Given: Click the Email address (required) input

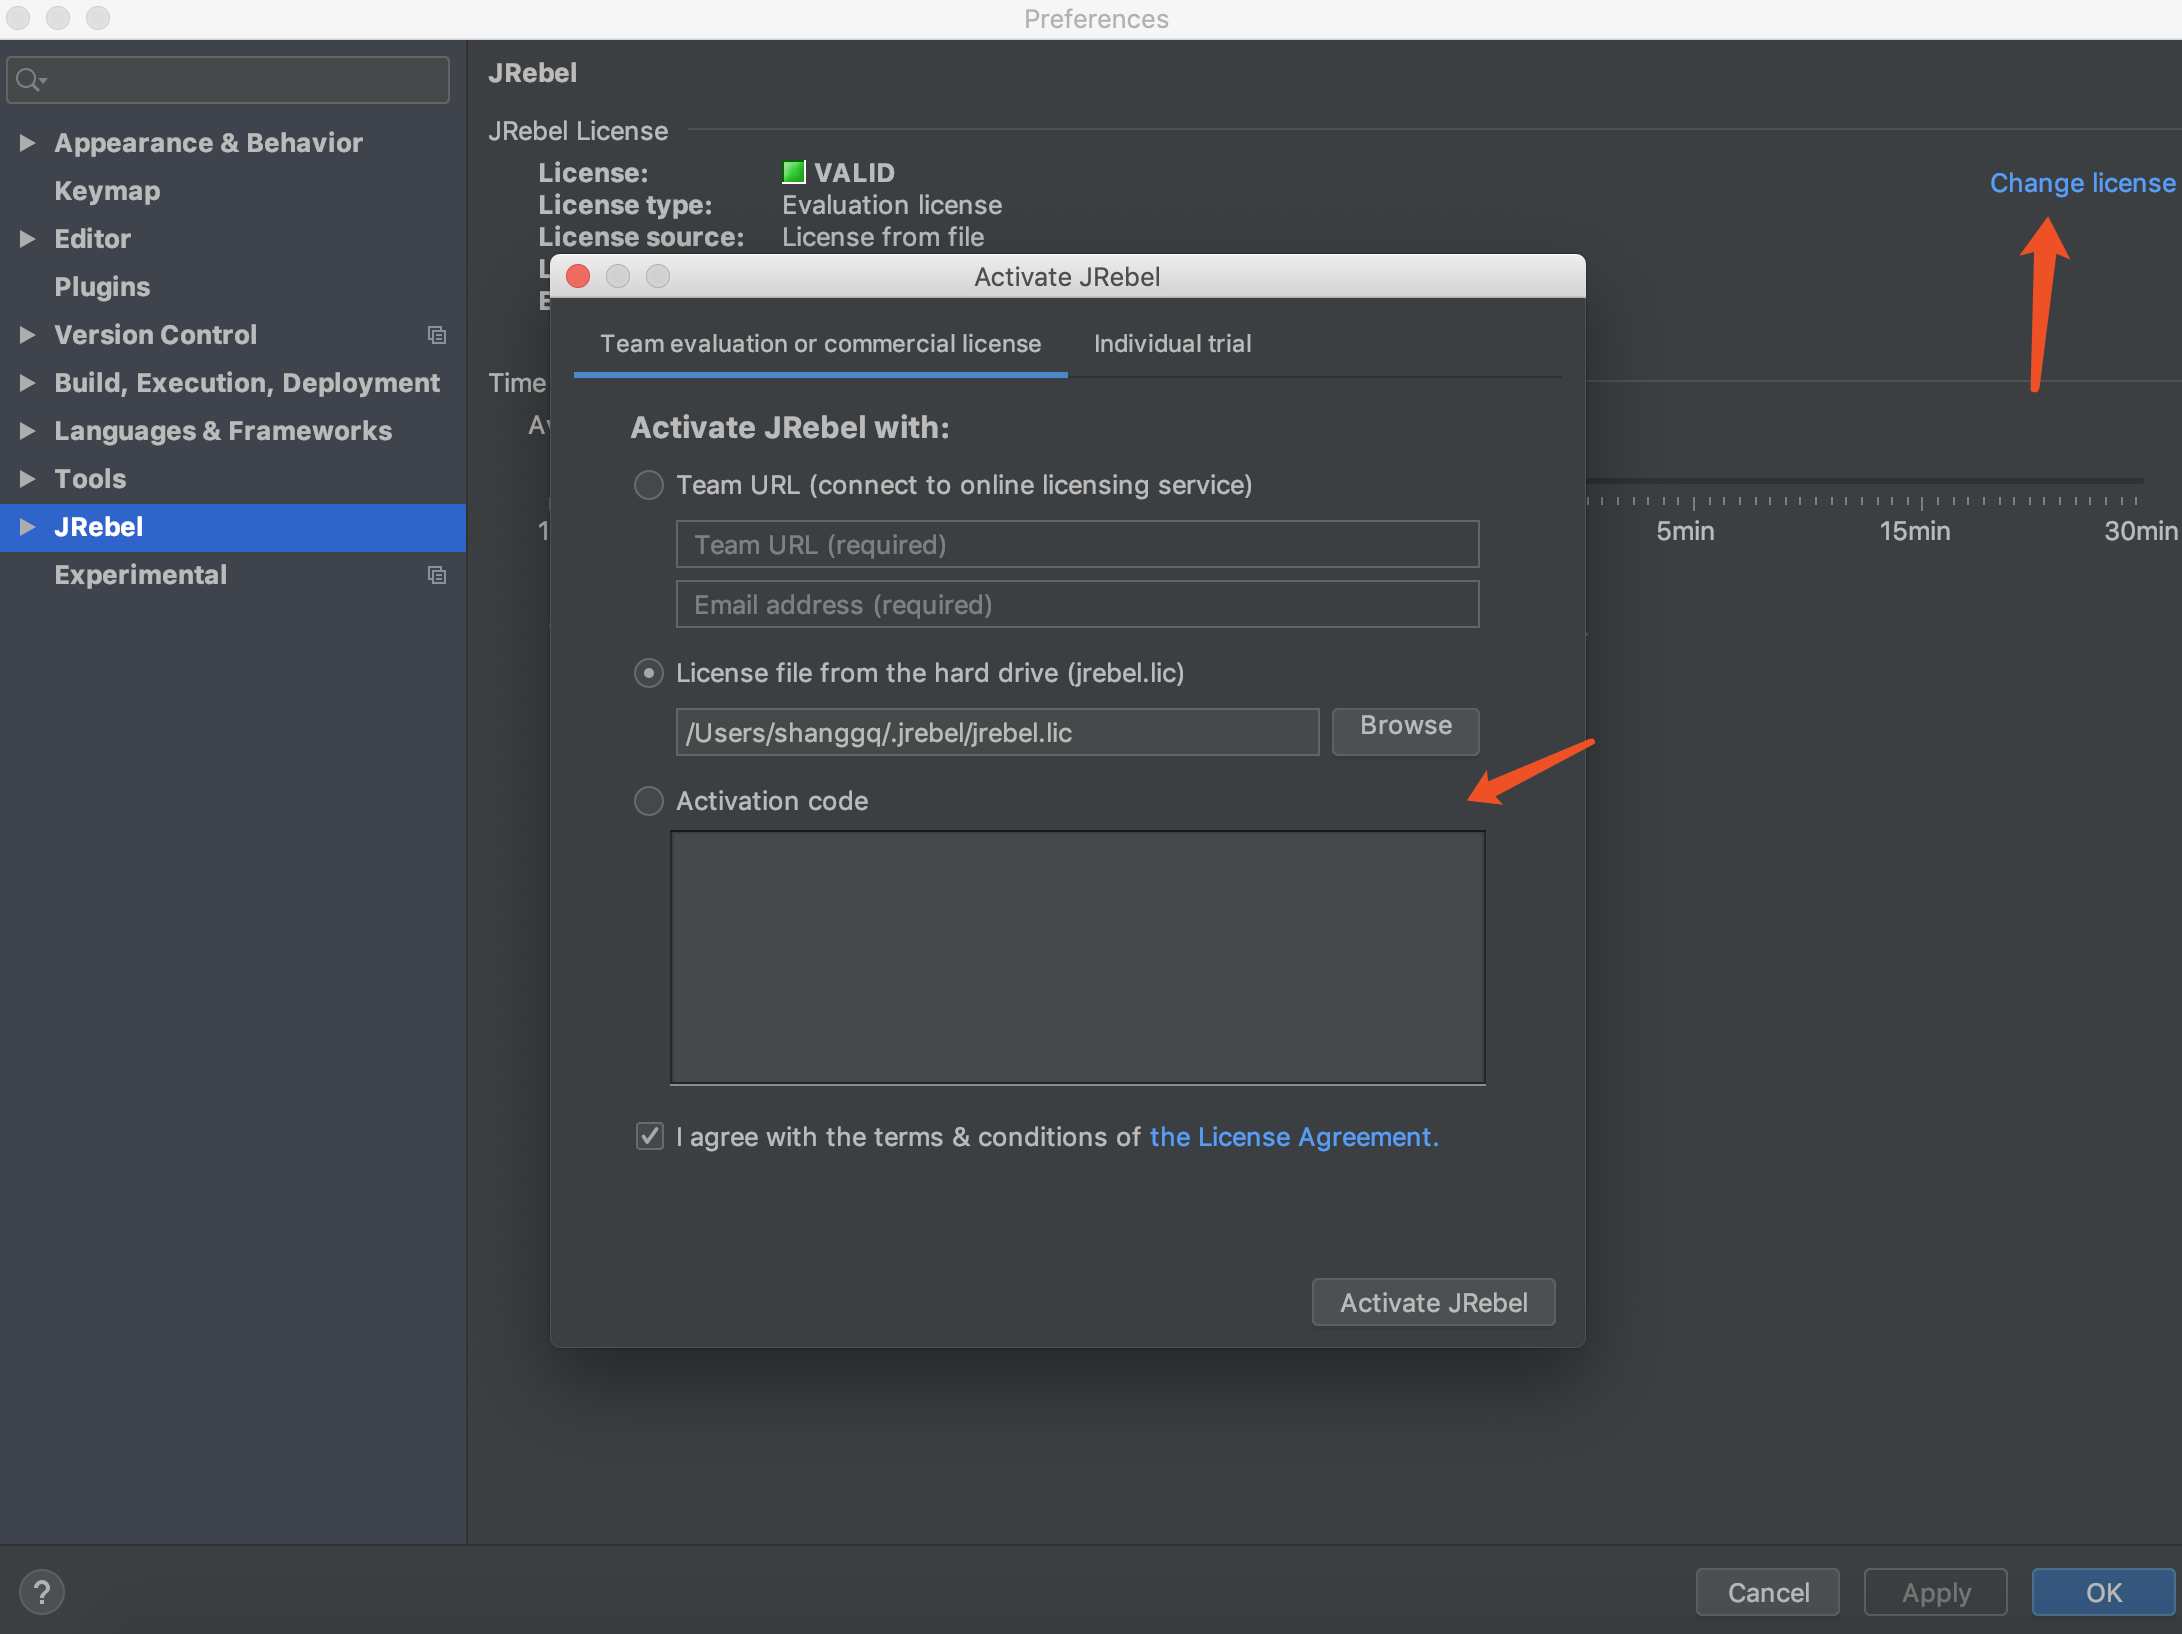Looking at the screenshot, I should pyautogui.click(x=1077, y=604).
